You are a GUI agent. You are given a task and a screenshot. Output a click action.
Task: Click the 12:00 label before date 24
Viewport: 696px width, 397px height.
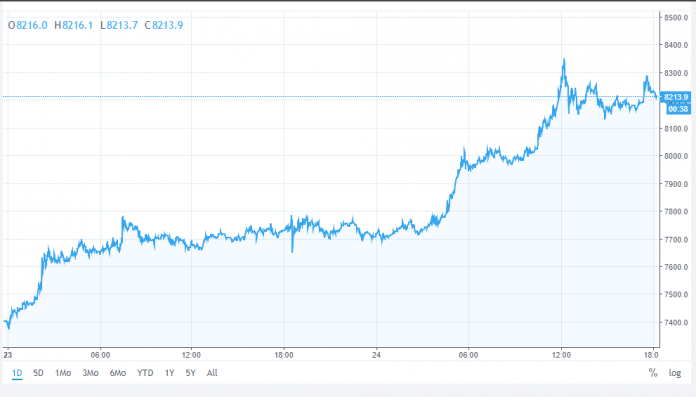(191, 355)
